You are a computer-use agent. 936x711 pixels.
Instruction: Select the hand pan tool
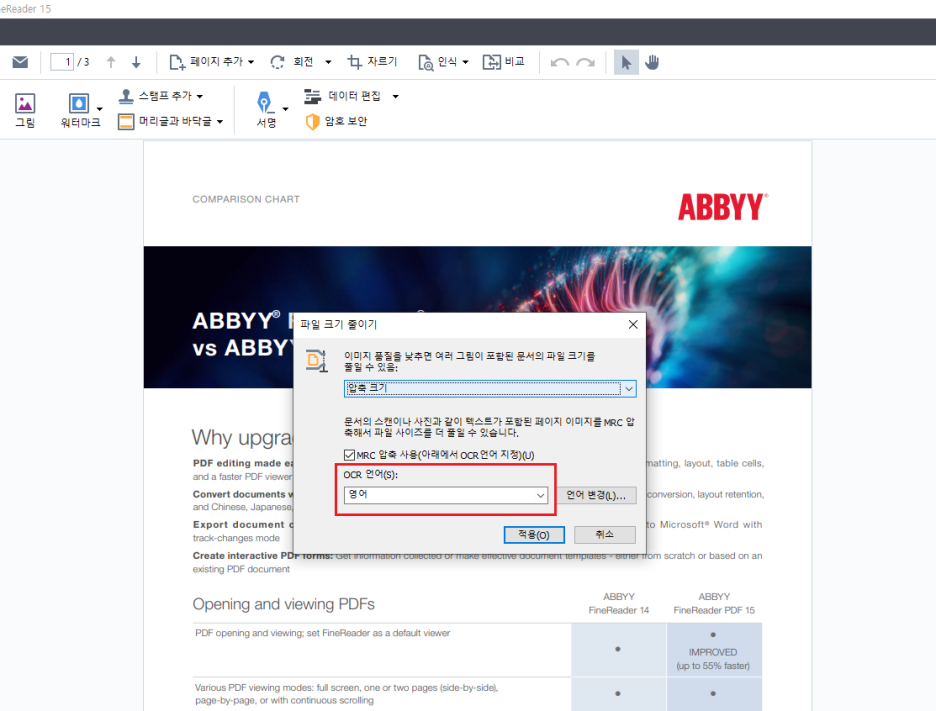(x=652, y=62)
